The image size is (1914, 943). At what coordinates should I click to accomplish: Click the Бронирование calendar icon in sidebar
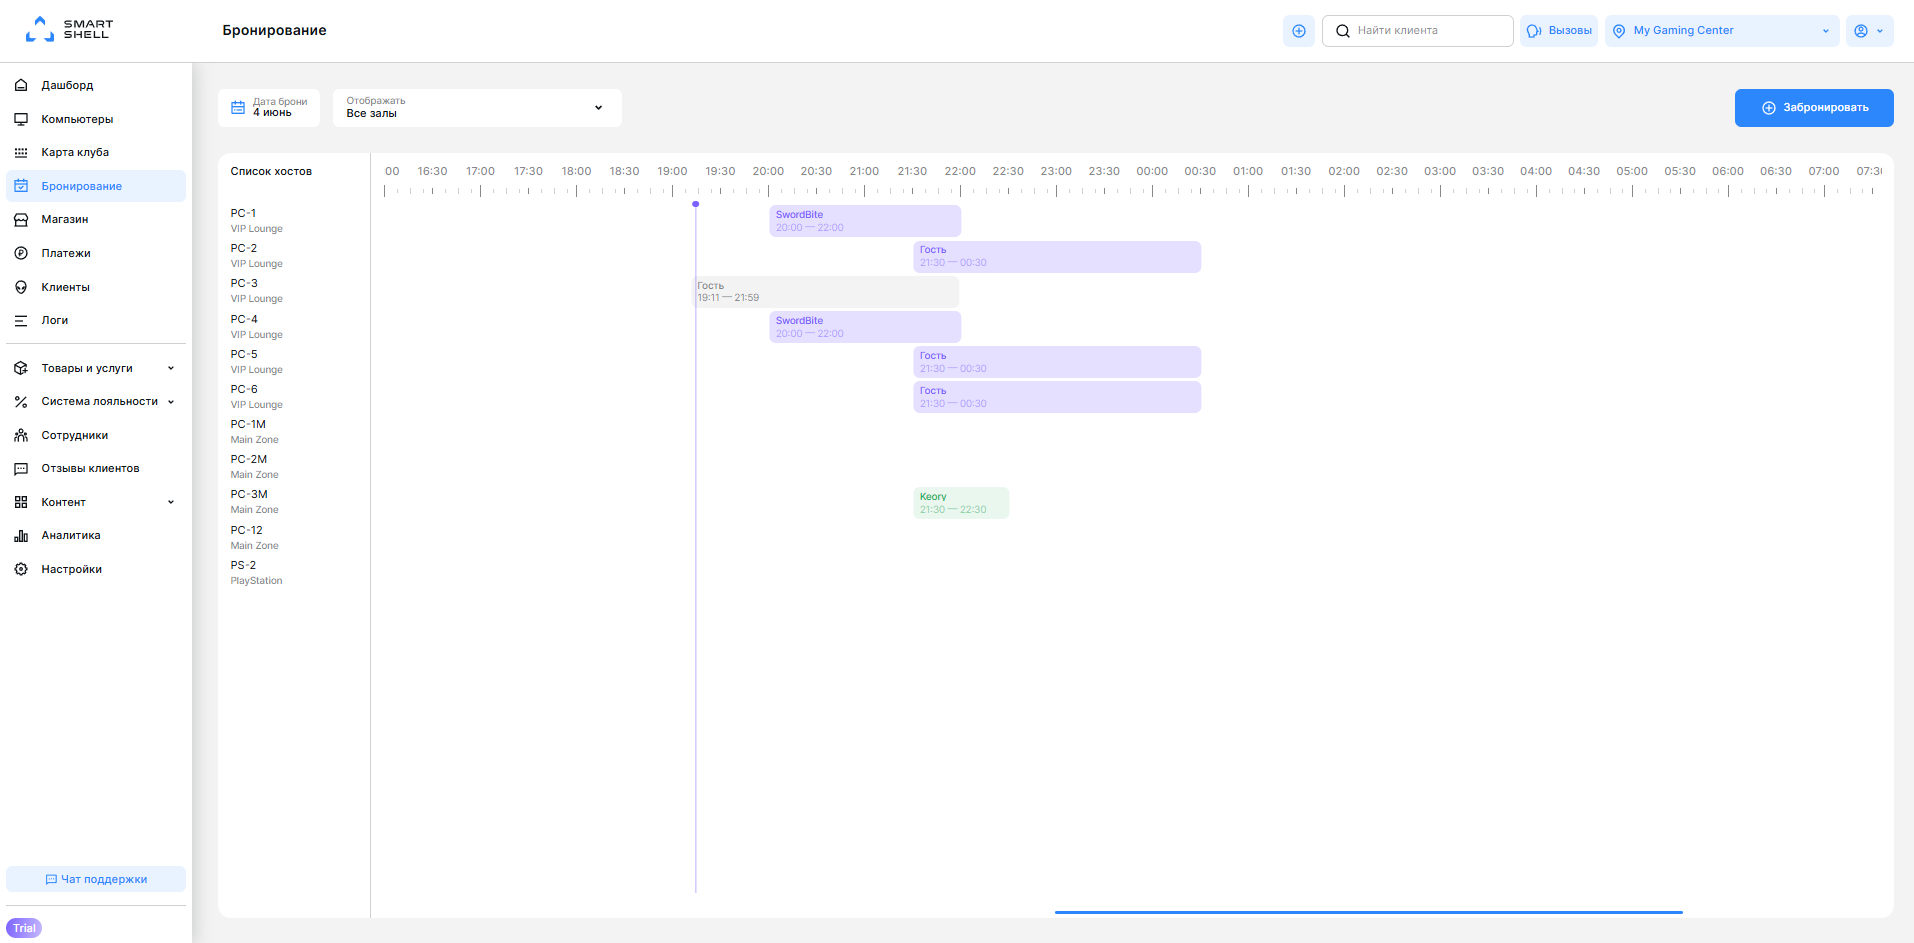point(21,186)
